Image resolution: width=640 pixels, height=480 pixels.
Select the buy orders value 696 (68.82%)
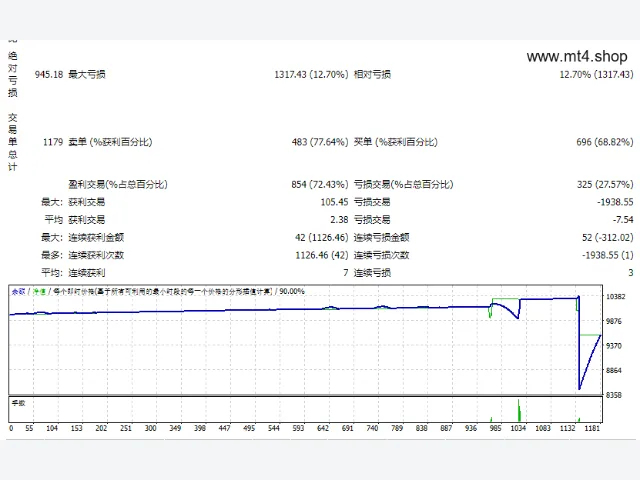pyautogui.click(x=605, y=142)
